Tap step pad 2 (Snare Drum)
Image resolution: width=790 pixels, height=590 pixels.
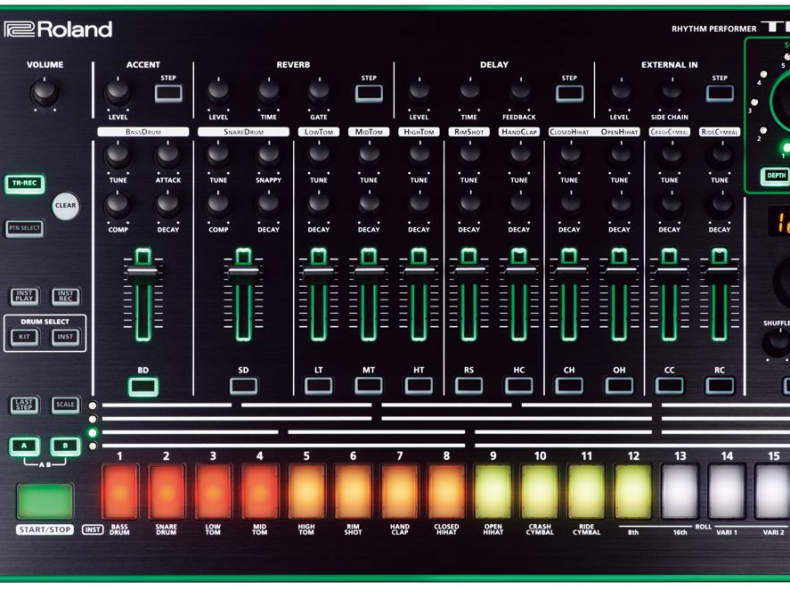[x=166, y=492]
